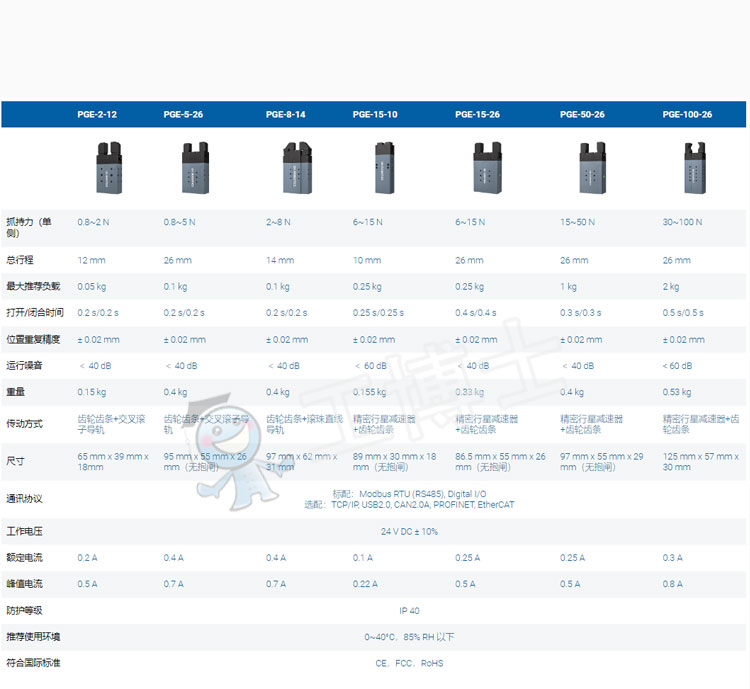Click the PGE-5-26 gripper product image
Viewport: 750px width, 689px height.
pyautogui.click(x=194, y=168)
